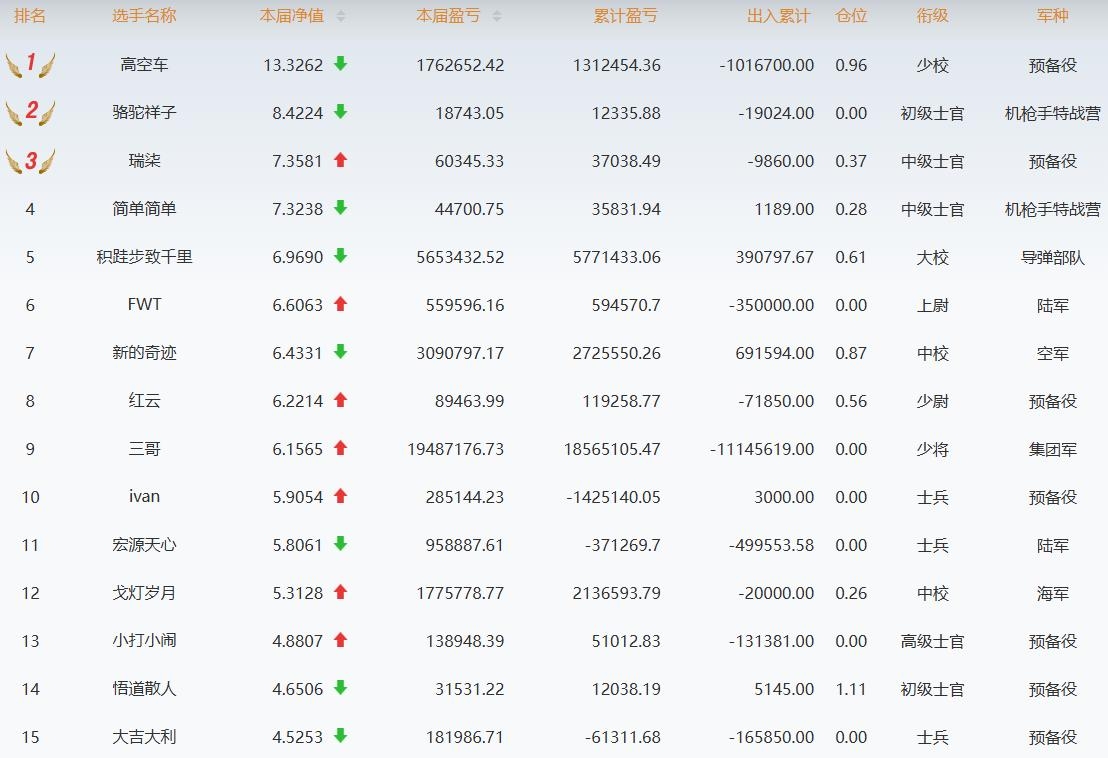This screenshot has width=1108, height=758.
Task: Click the 出入累计 column header
Action: click(778, 17)
